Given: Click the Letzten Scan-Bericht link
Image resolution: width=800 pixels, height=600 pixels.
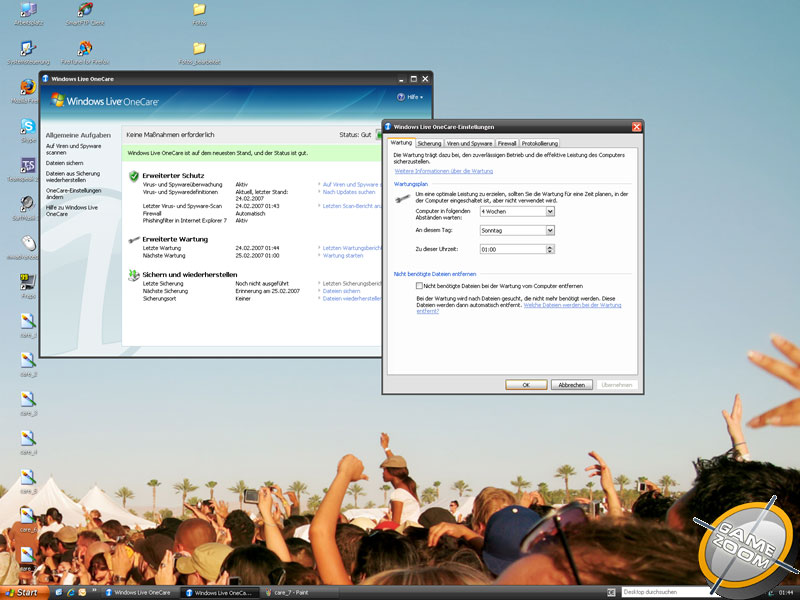Looking at the screenshot, I should pos(352,206).
